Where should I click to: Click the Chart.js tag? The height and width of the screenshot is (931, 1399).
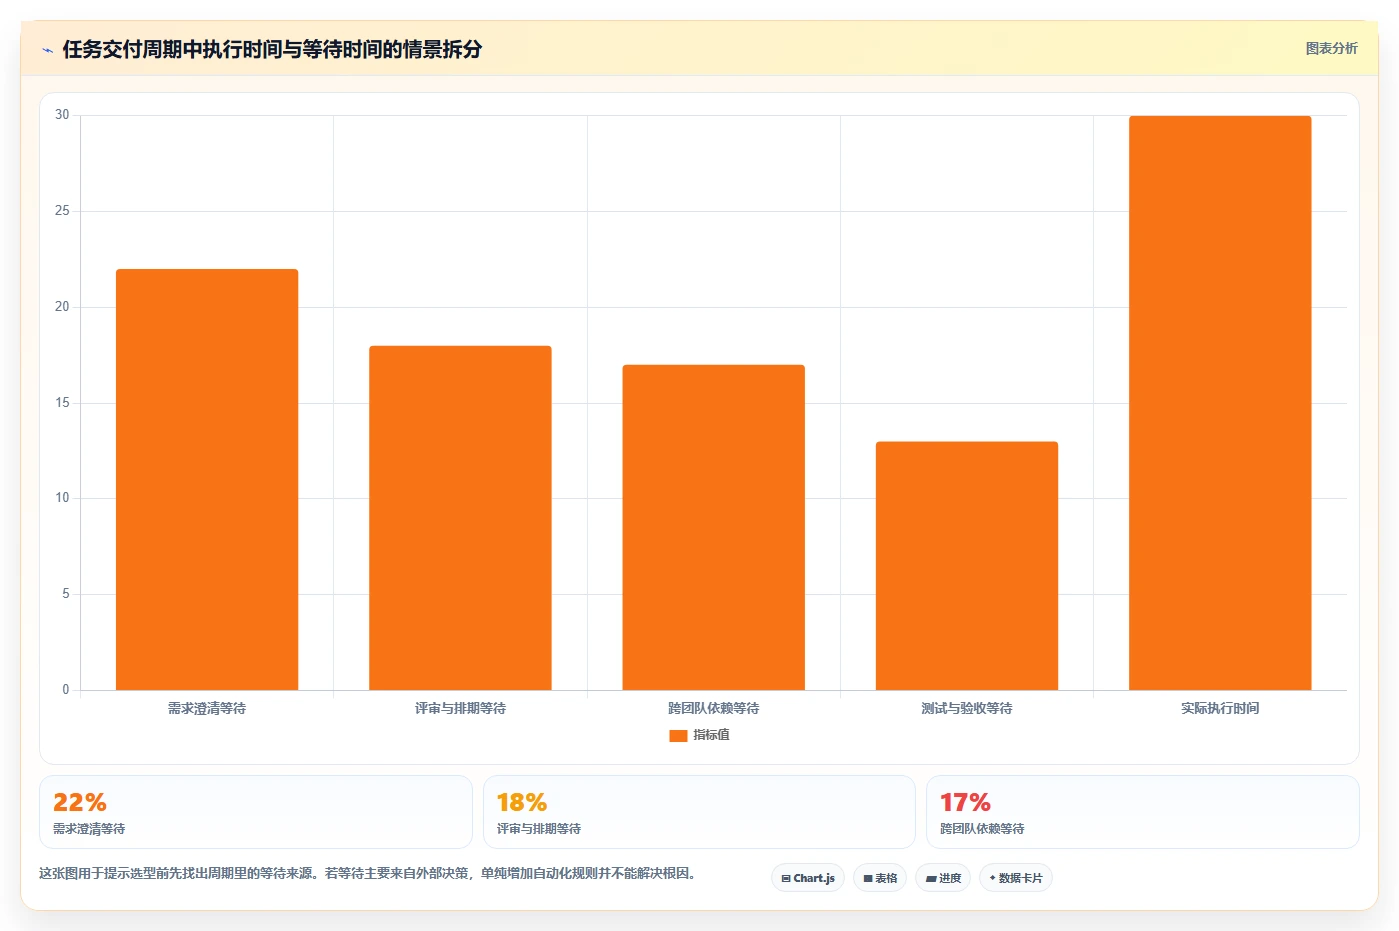click(808, 878)
